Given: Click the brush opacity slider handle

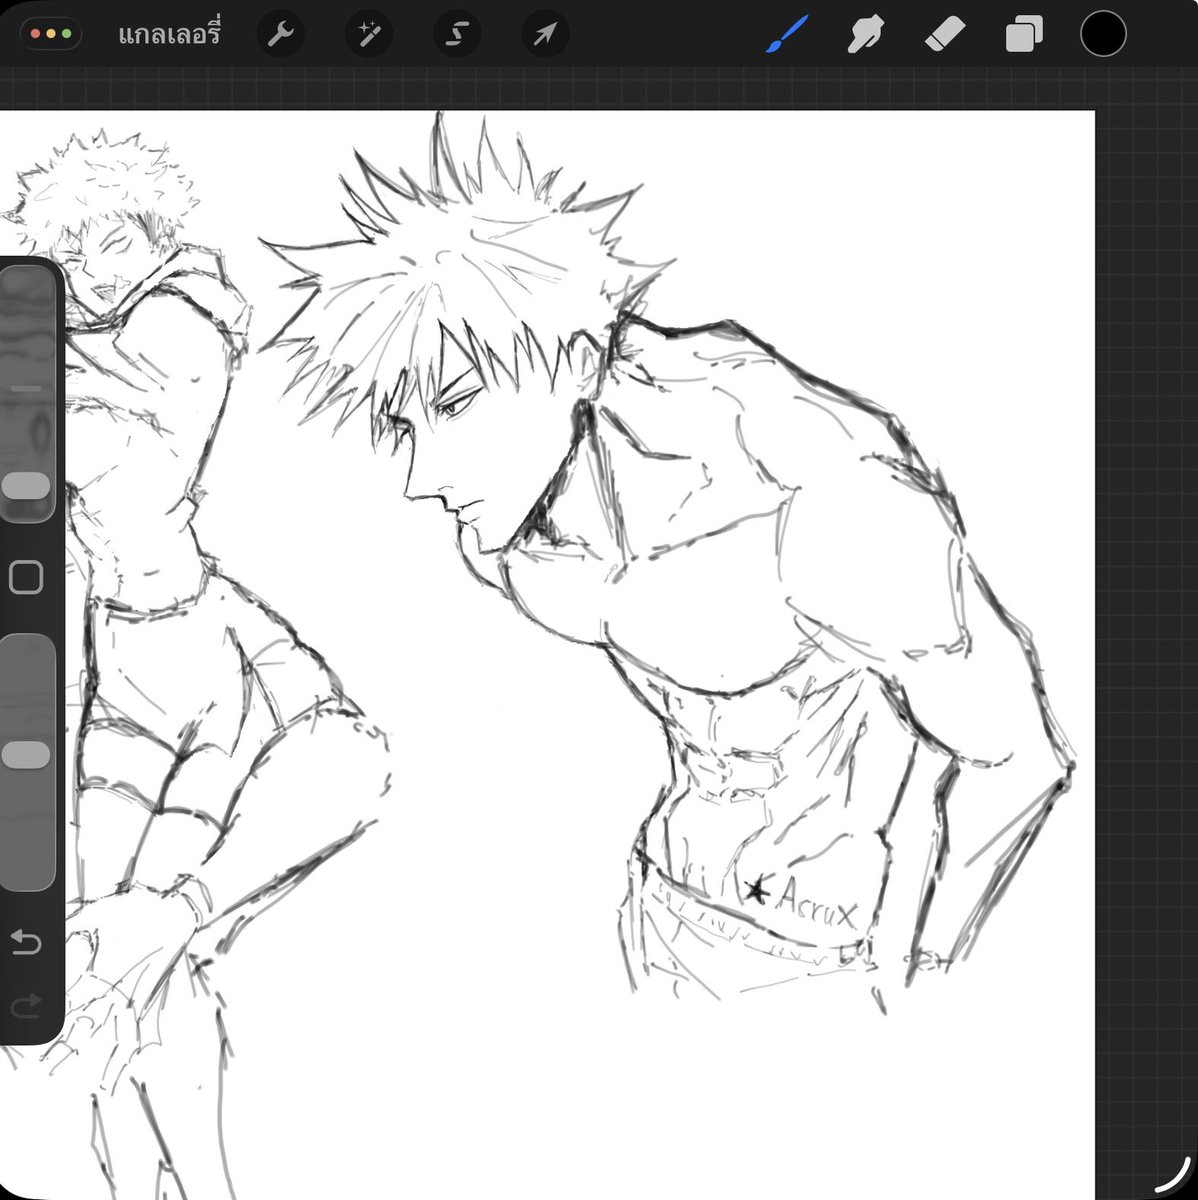Looking at the screenshot, I should tap(26, 755).
